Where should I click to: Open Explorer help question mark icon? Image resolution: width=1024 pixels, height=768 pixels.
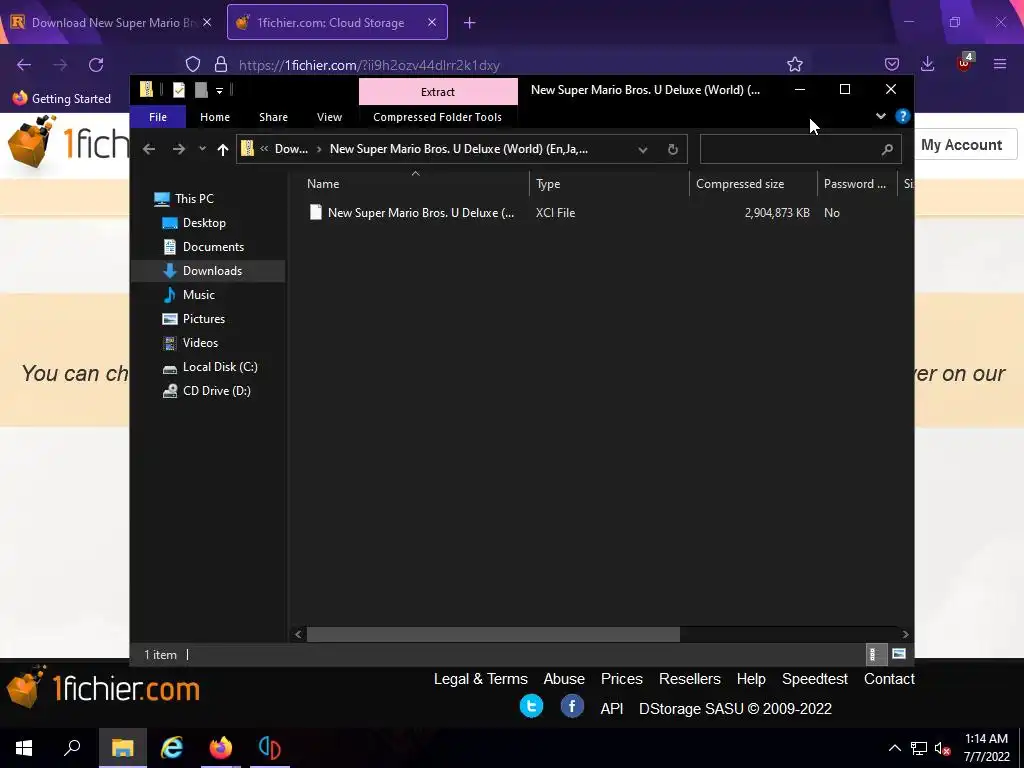[x=903, y=116]
